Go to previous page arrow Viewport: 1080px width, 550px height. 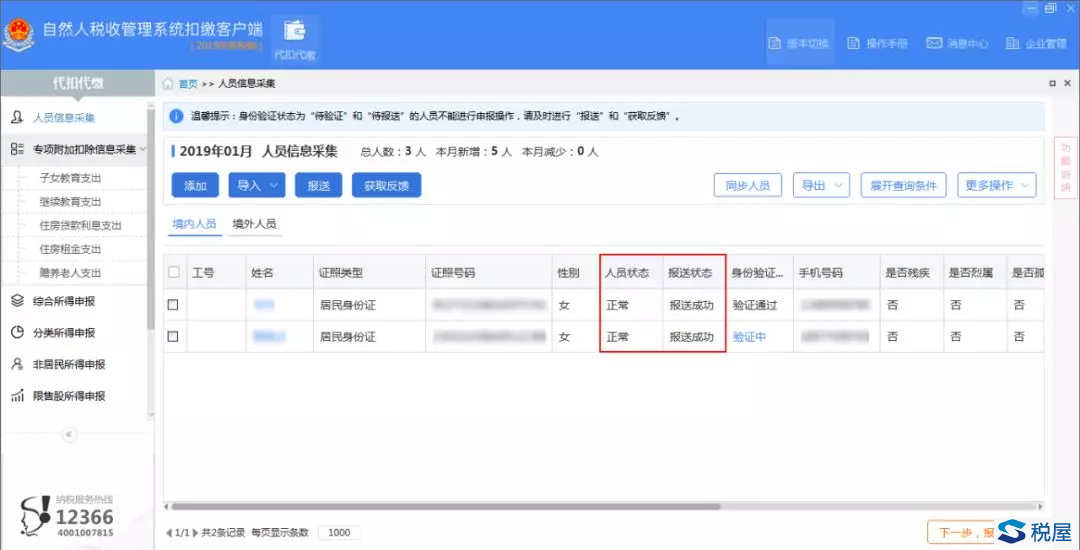coord(169,533)
